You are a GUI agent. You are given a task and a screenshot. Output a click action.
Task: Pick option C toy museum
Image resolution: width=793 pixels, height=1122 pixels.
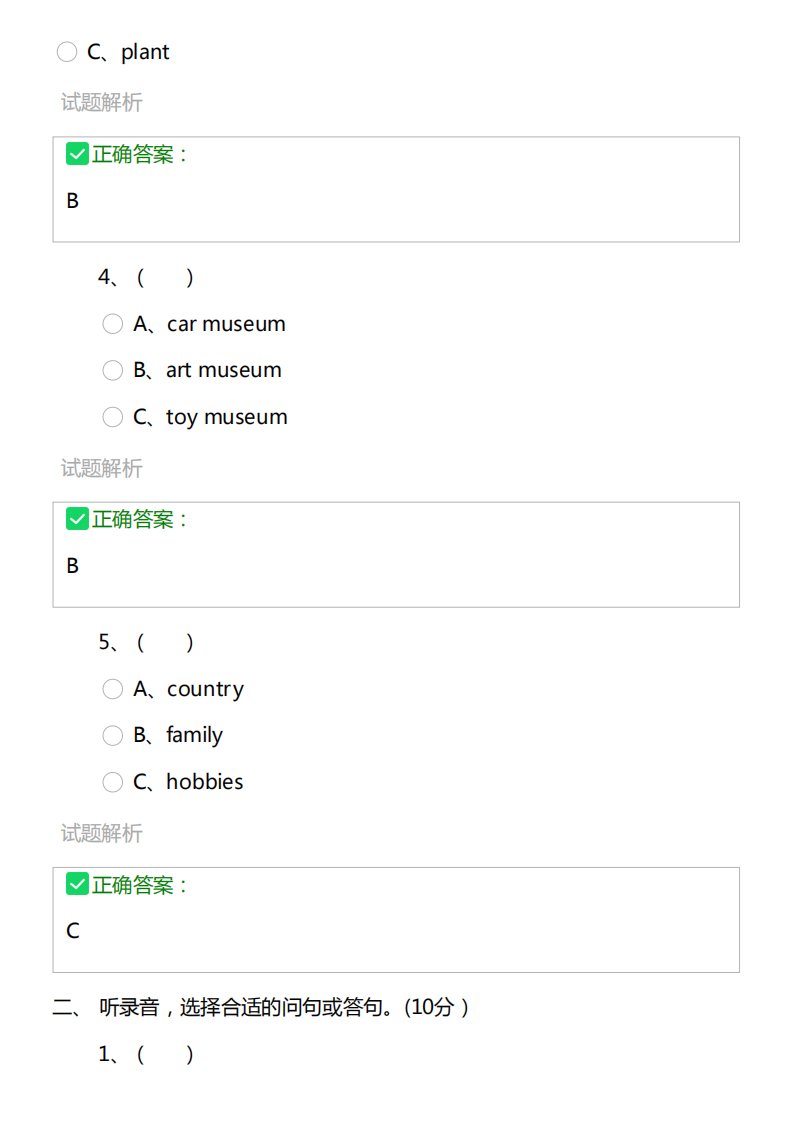coord(112,416)
